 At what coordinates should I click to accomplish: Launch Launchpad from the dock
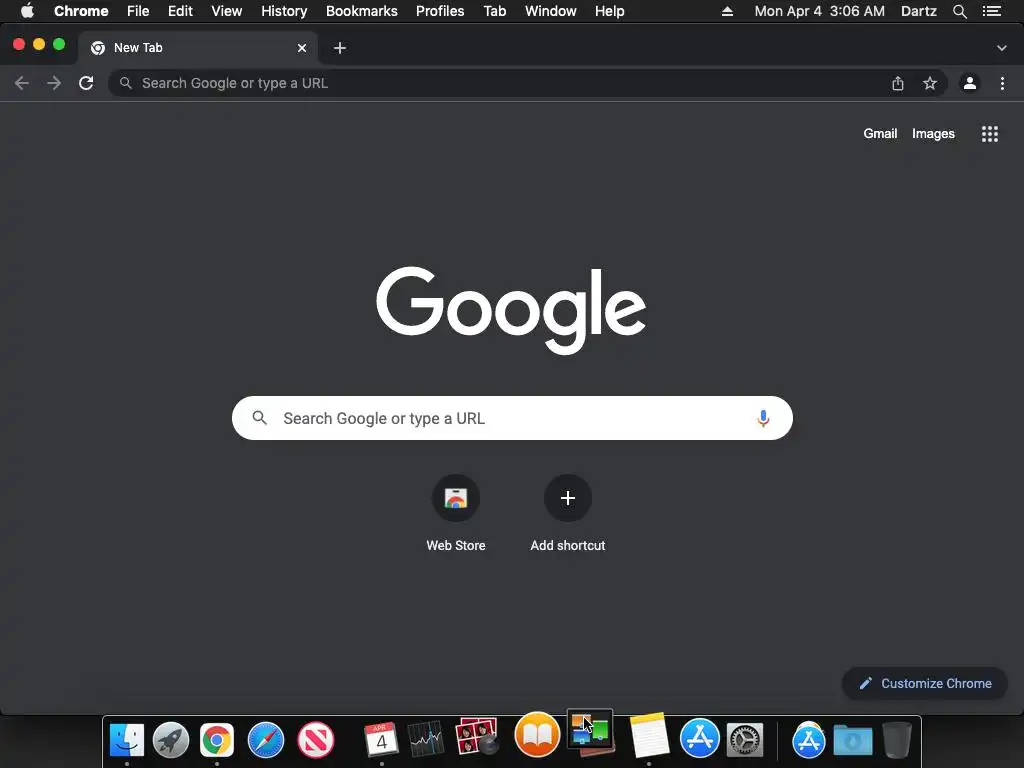coord(171,739)
